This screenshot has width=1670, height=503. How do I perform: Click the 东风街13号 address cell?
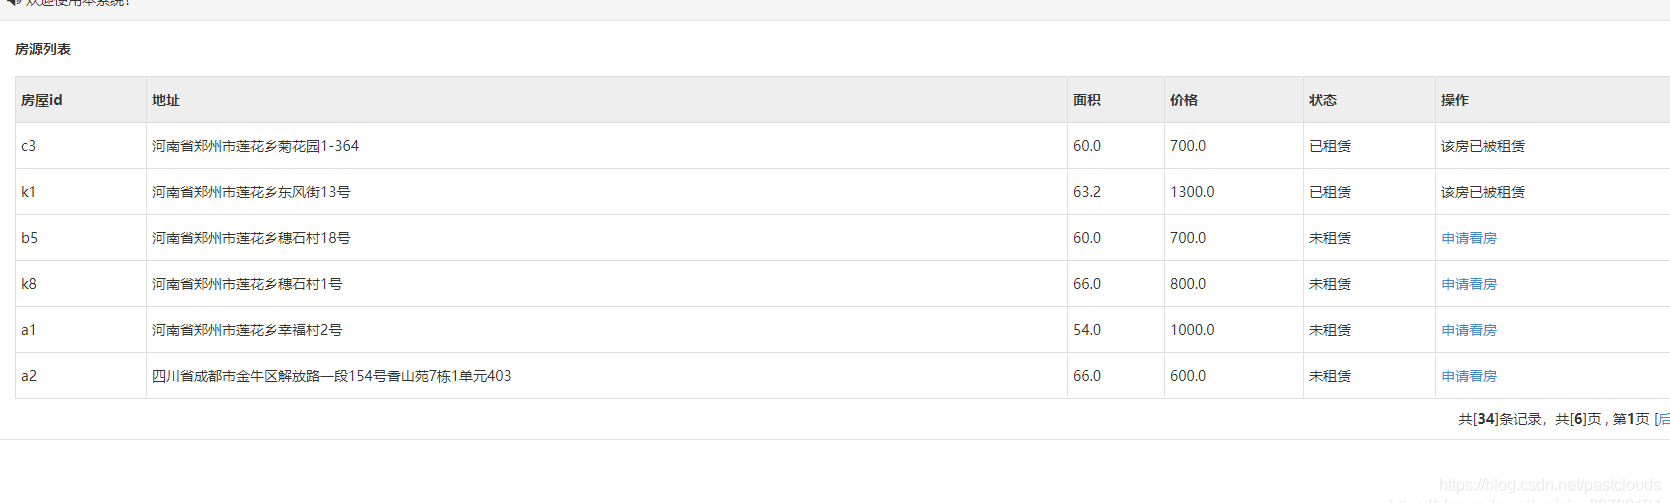coord(251,192)
